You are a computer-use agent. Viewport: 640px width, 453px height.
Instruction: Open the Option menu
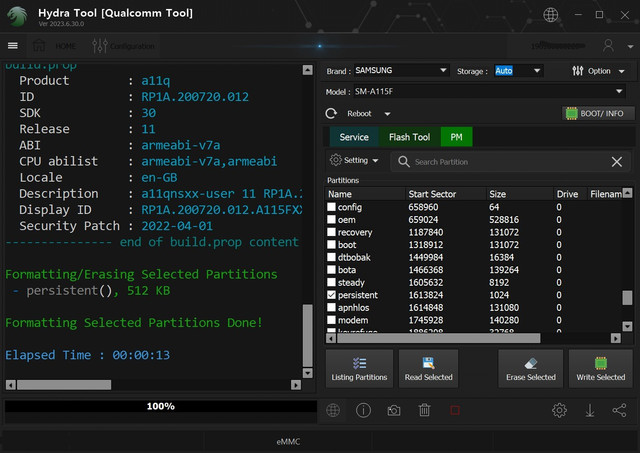pyautogui.click(x=598, y=71)
